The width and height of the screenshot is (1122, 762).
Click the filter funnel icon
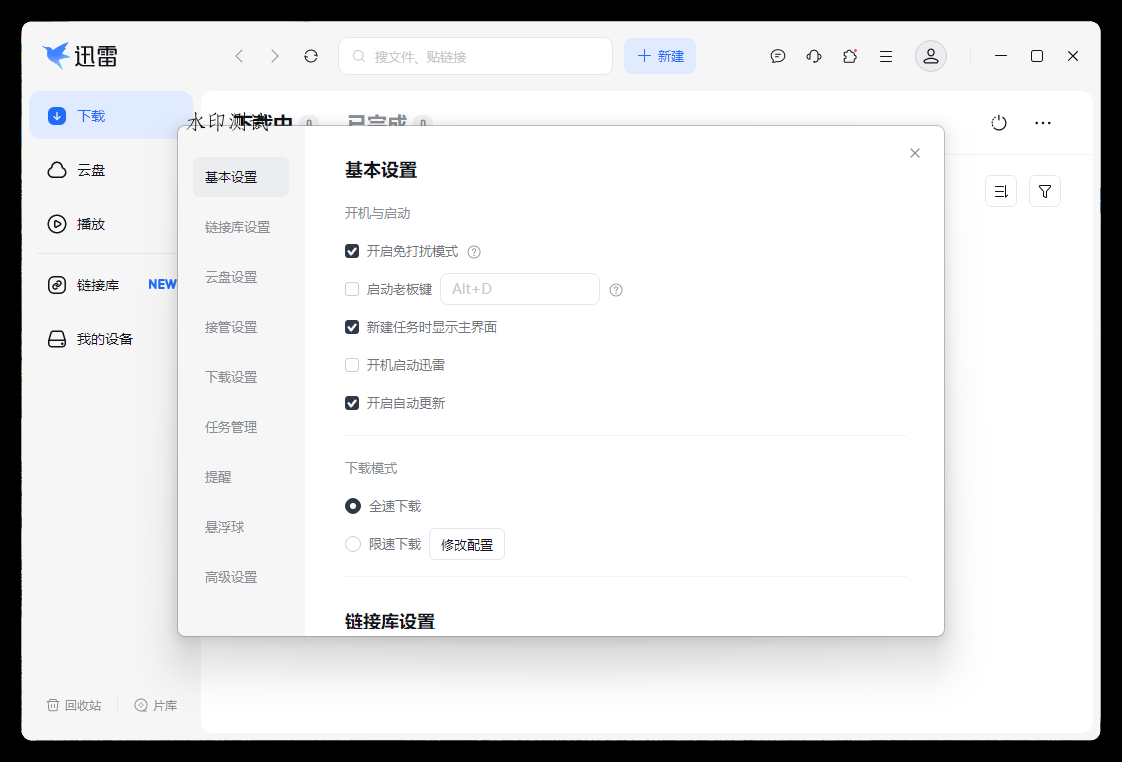pyautogui.click(x=1045, y=191)
